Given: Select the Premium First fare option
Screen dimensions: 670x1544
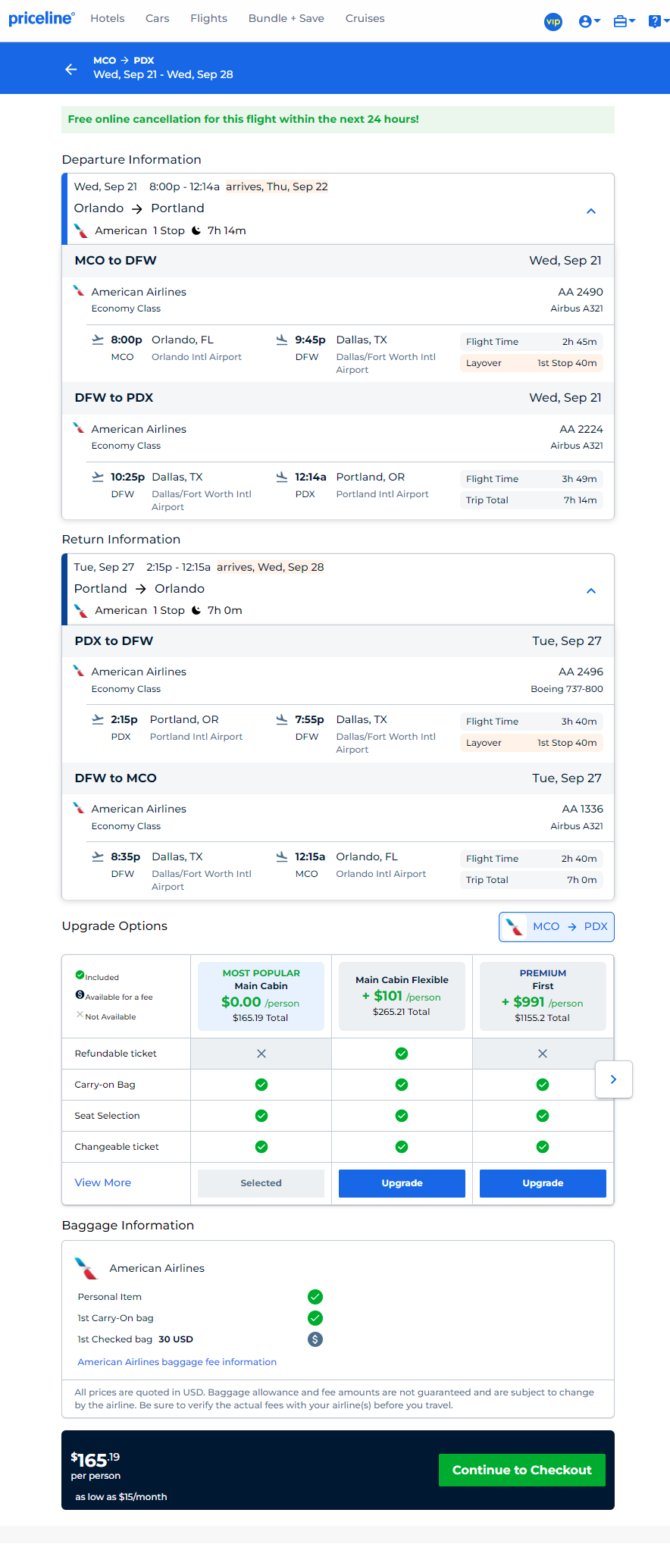Looking at the screenshot, I should click(x=543, y=996).
